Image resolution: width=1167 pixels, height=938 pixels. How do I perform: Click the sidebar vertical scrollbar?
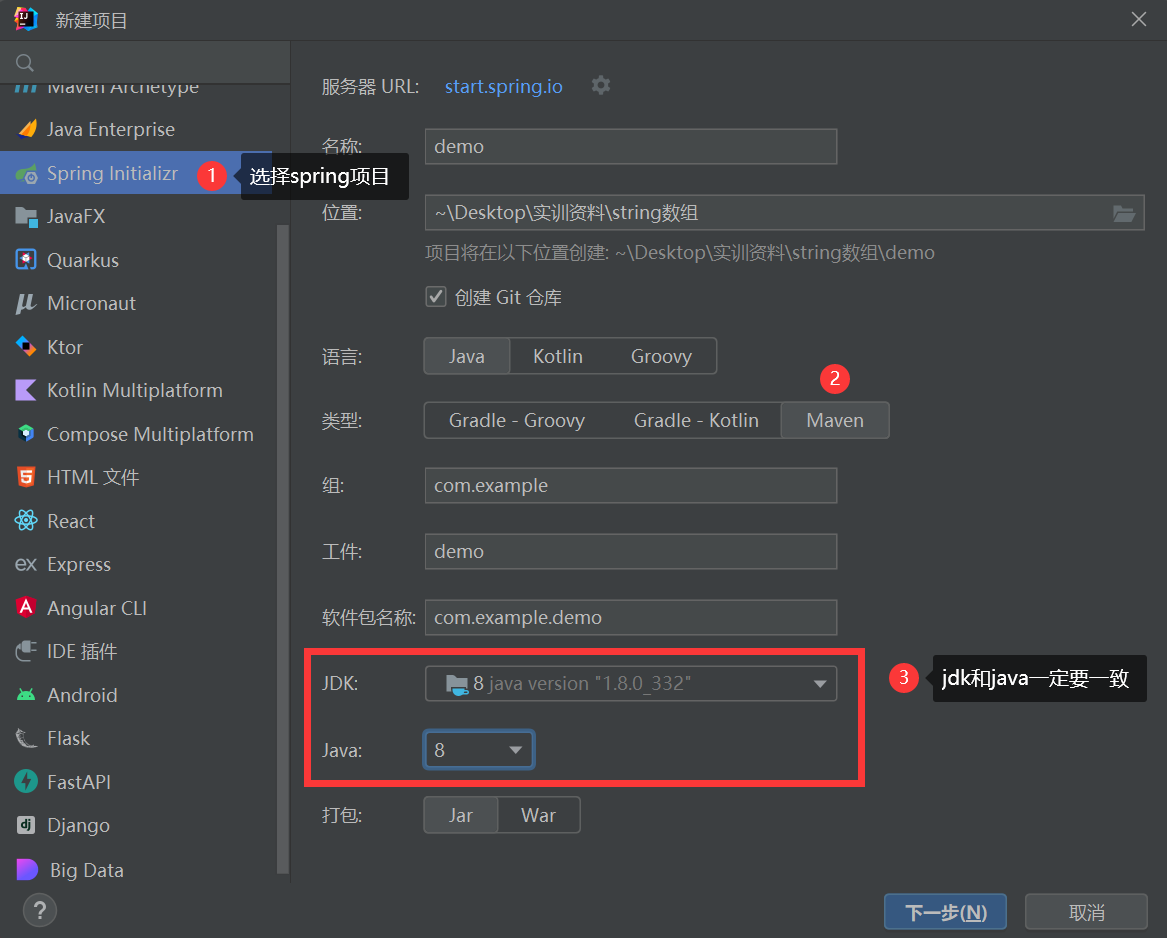tap(282, 549)
